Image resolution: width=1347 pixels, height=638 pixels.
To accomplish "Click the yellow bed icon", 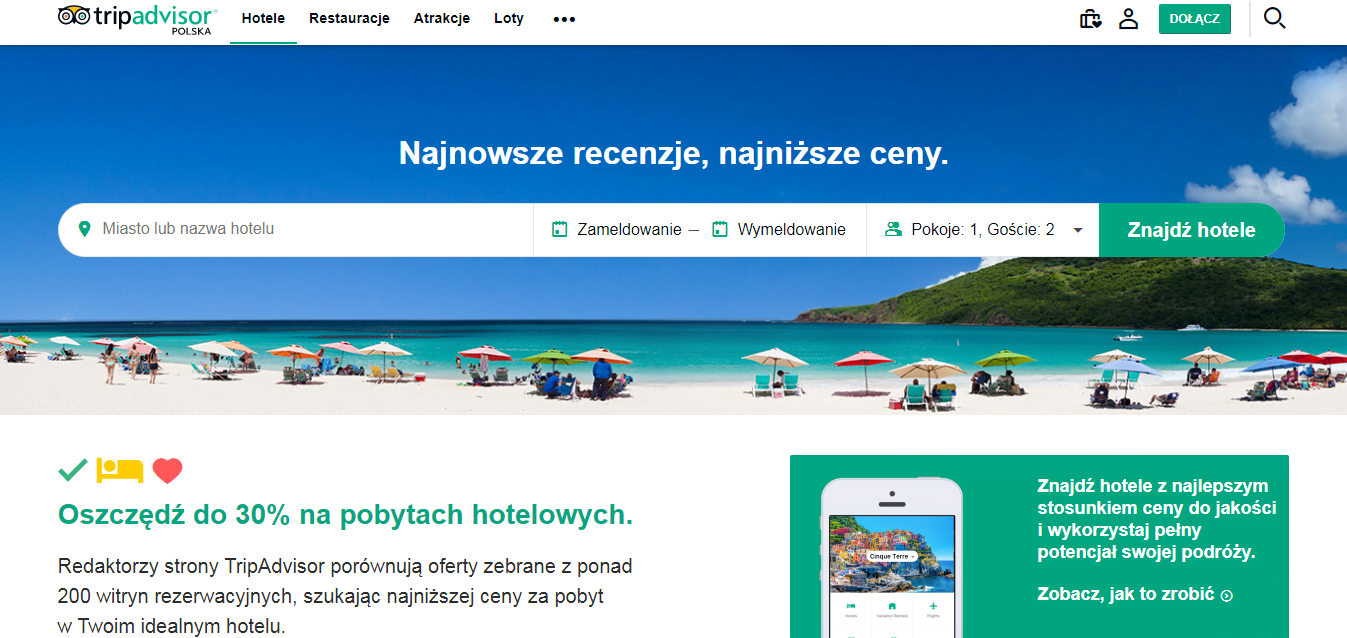I will coord(120,470).
